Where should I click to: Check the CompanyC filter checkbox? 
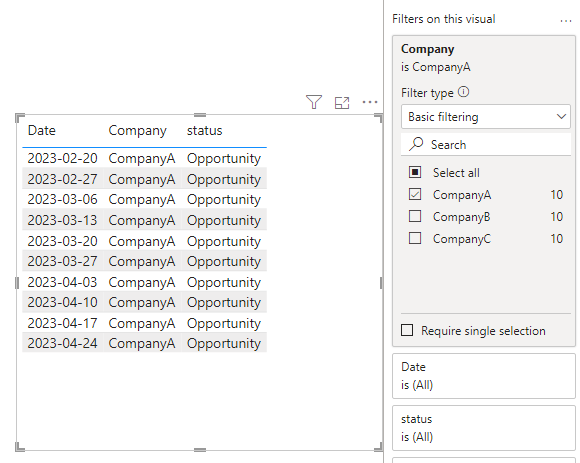tap(415, 238)
